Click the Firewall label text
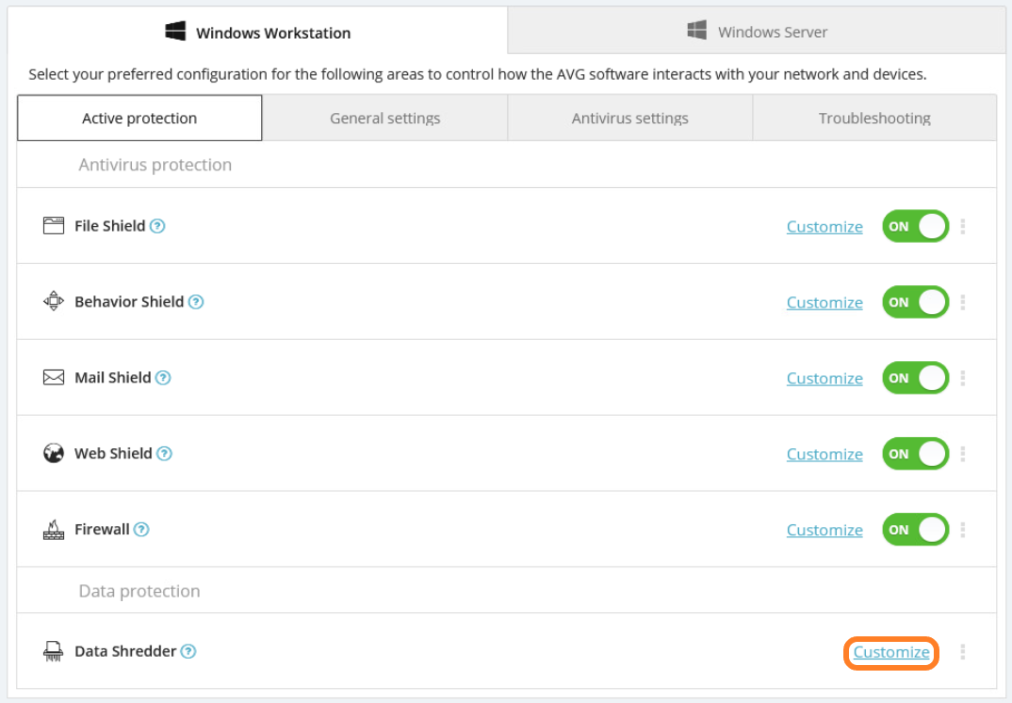The width and height of the screenshot is (1012, 703). (102, 529)
